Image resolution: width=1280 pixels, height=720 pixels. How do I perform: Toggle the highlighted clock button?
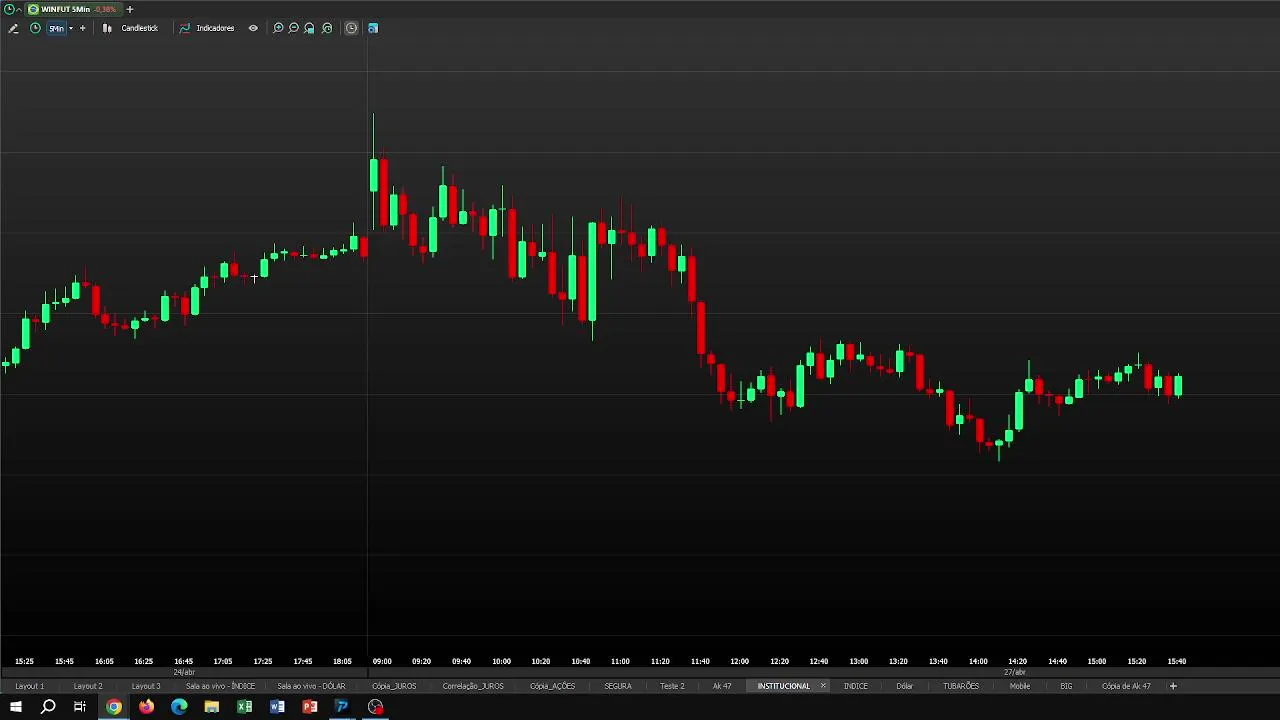(351, 28)
